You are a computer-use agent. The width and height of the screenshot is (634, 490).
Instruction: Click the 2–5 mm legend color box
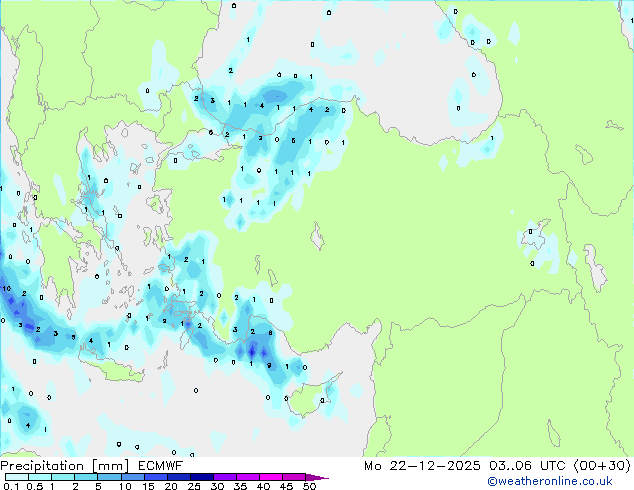tap(86, 477)
